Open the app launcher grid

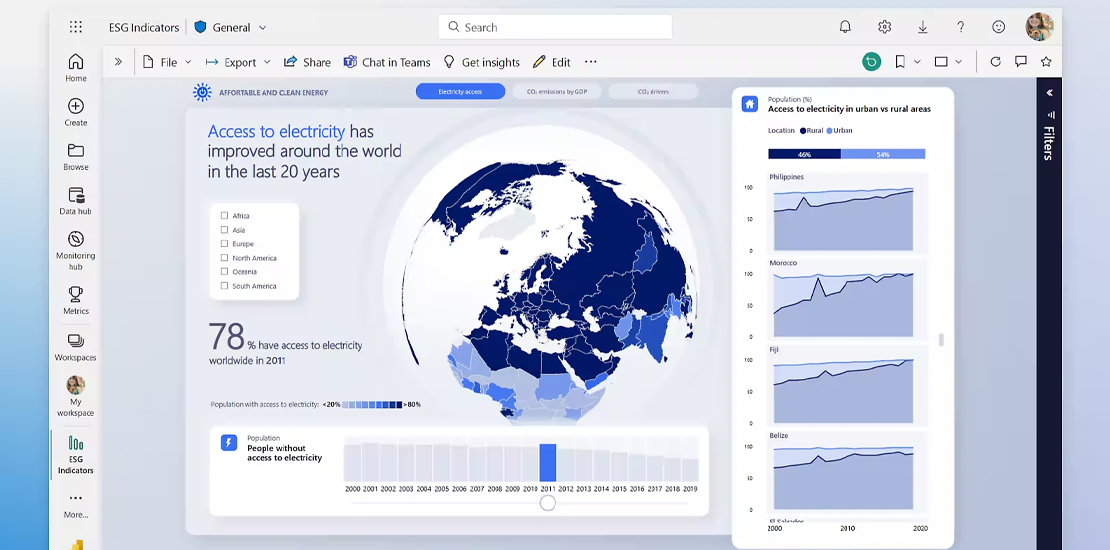(x=76, y=27)
